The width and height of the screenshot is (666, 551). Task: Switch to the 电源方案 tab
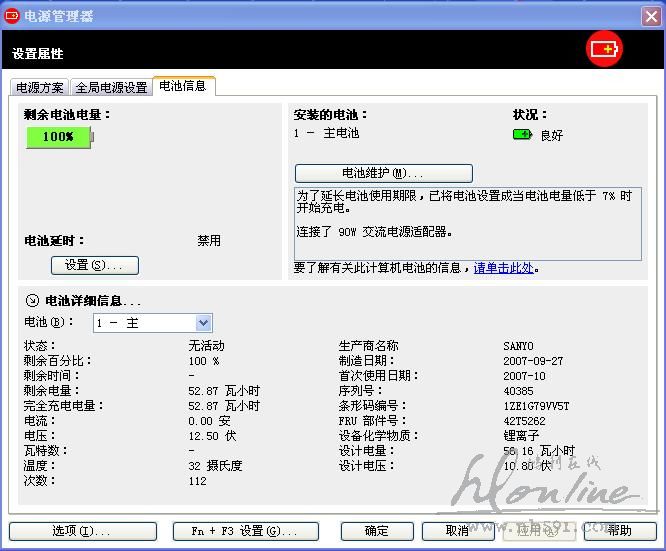pyautogui.click(x=41, y=88)
